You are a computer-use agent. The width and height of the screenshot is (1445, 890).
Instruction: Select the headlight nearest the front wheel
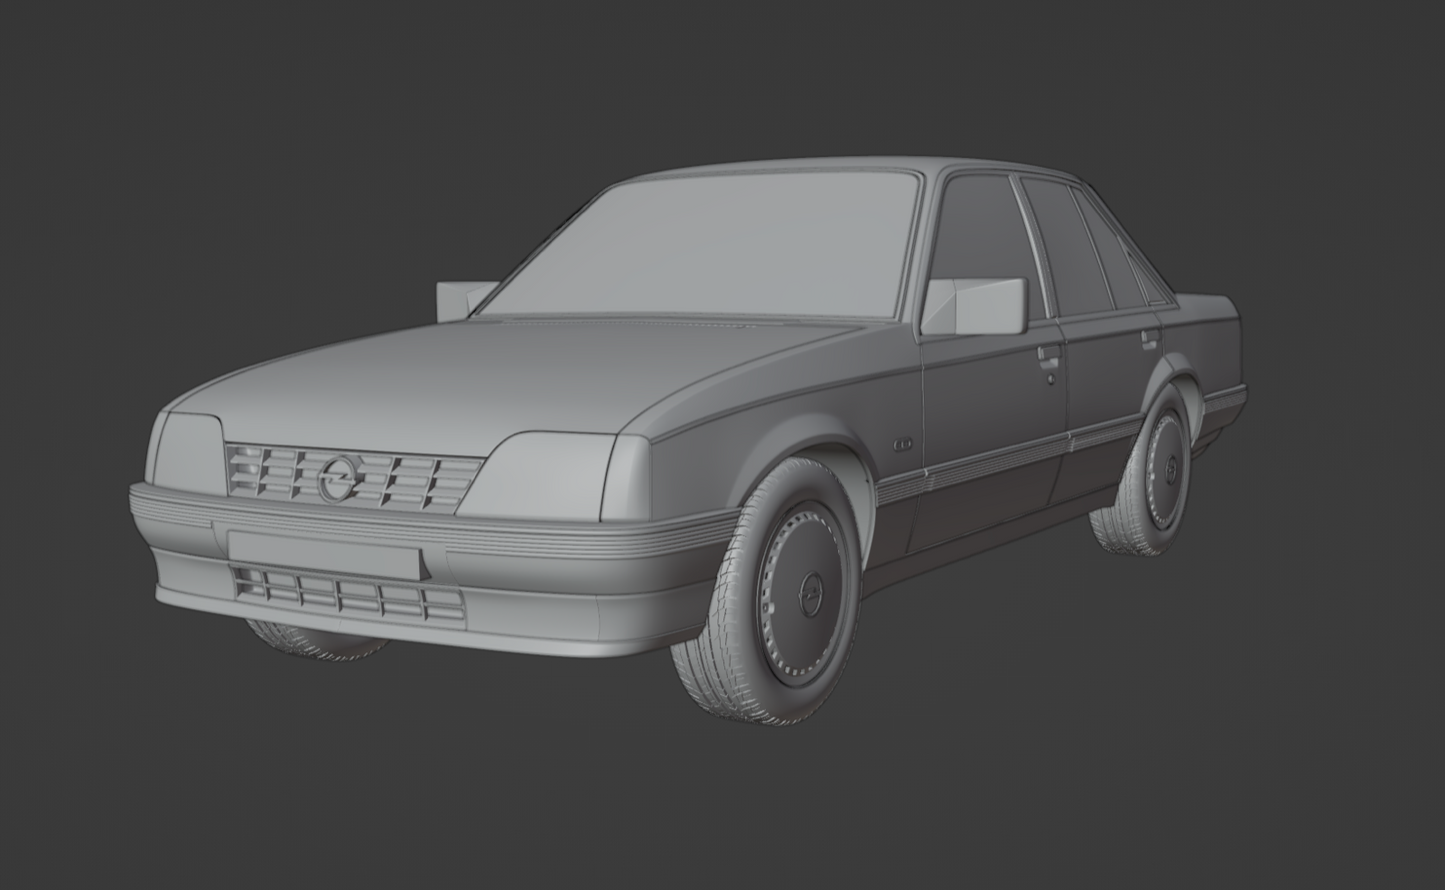pos(542,475)
